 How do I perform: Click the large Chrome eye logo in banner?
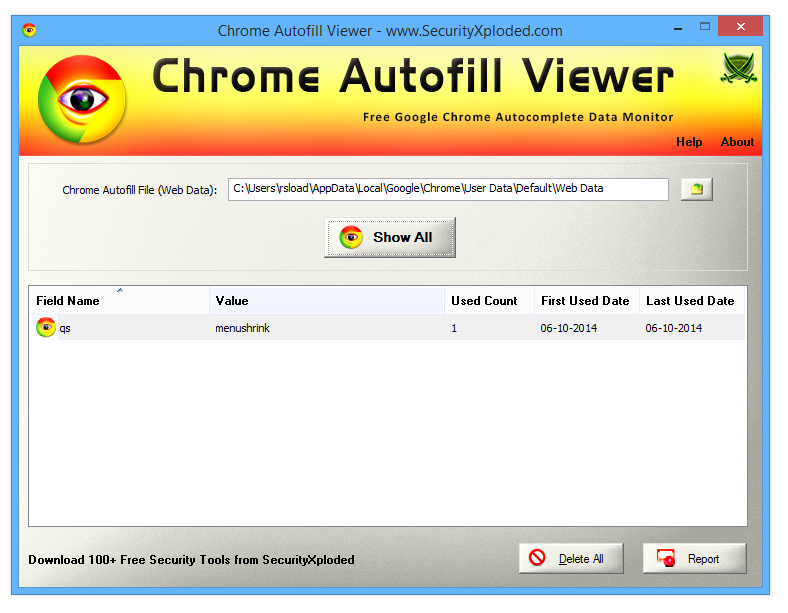click(x=82, y=99)
